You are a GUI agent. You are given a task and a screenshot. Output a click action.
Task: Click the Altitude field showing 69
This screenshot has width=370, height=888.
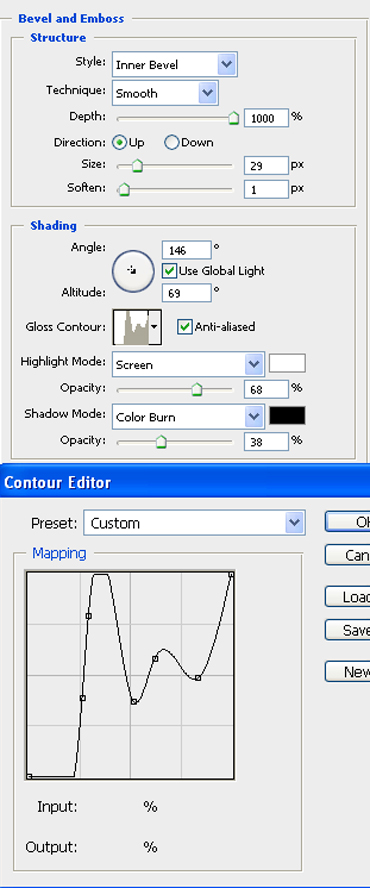(x=186, y=293)
